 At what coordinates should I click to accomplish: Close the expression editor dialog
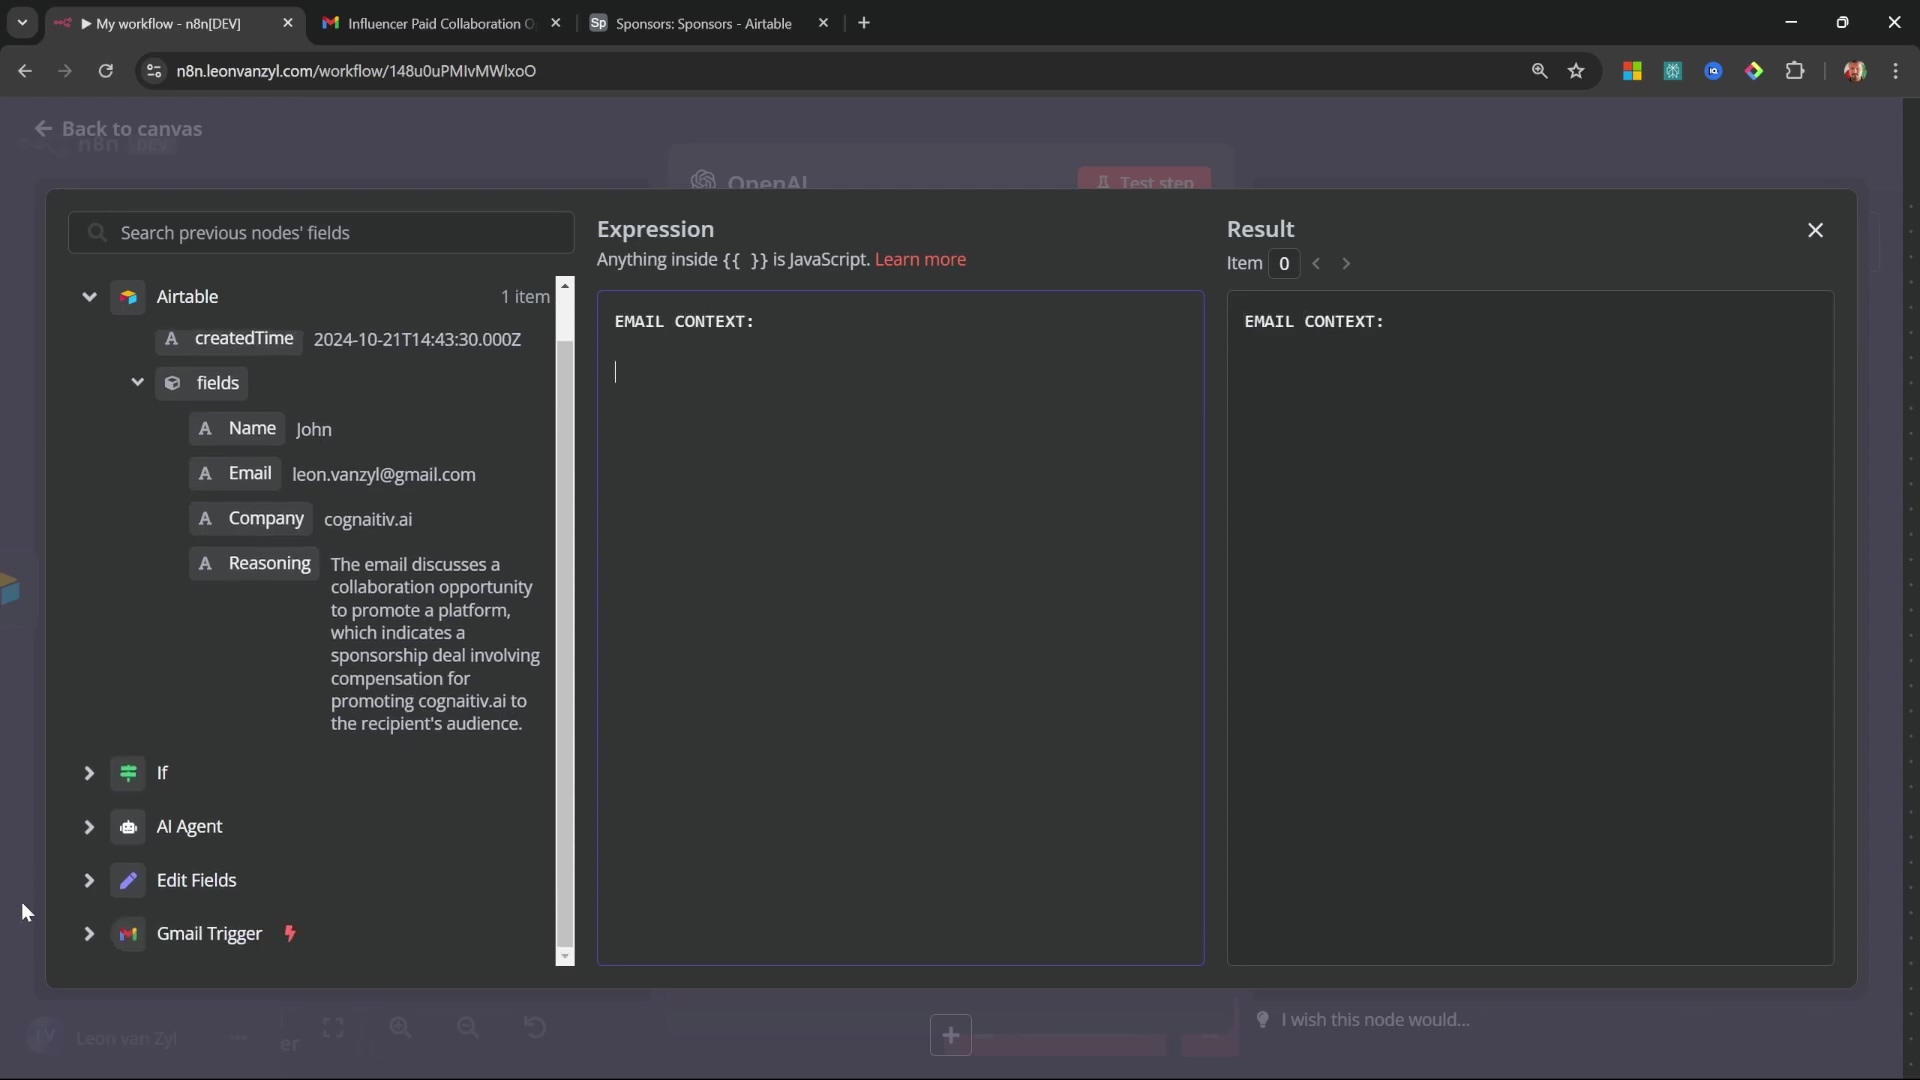(x=1816, y=231)
